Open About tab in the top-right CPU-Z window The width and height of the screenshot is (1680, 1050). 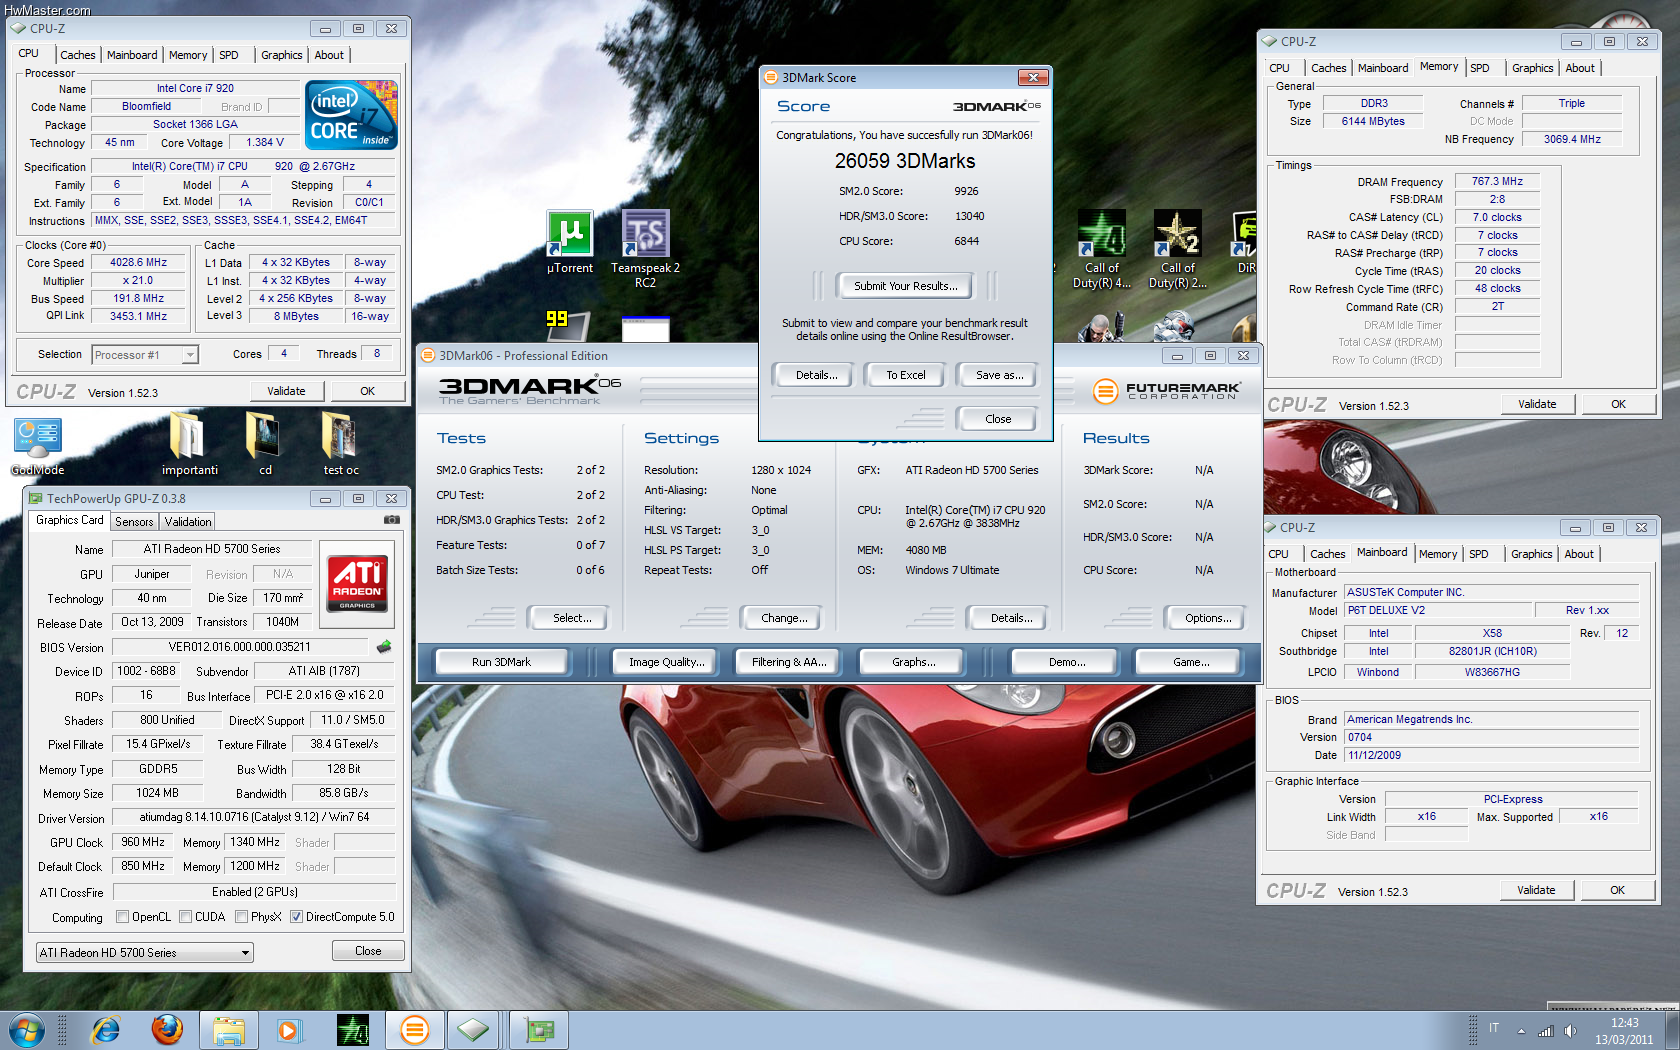pos(1580,68)
